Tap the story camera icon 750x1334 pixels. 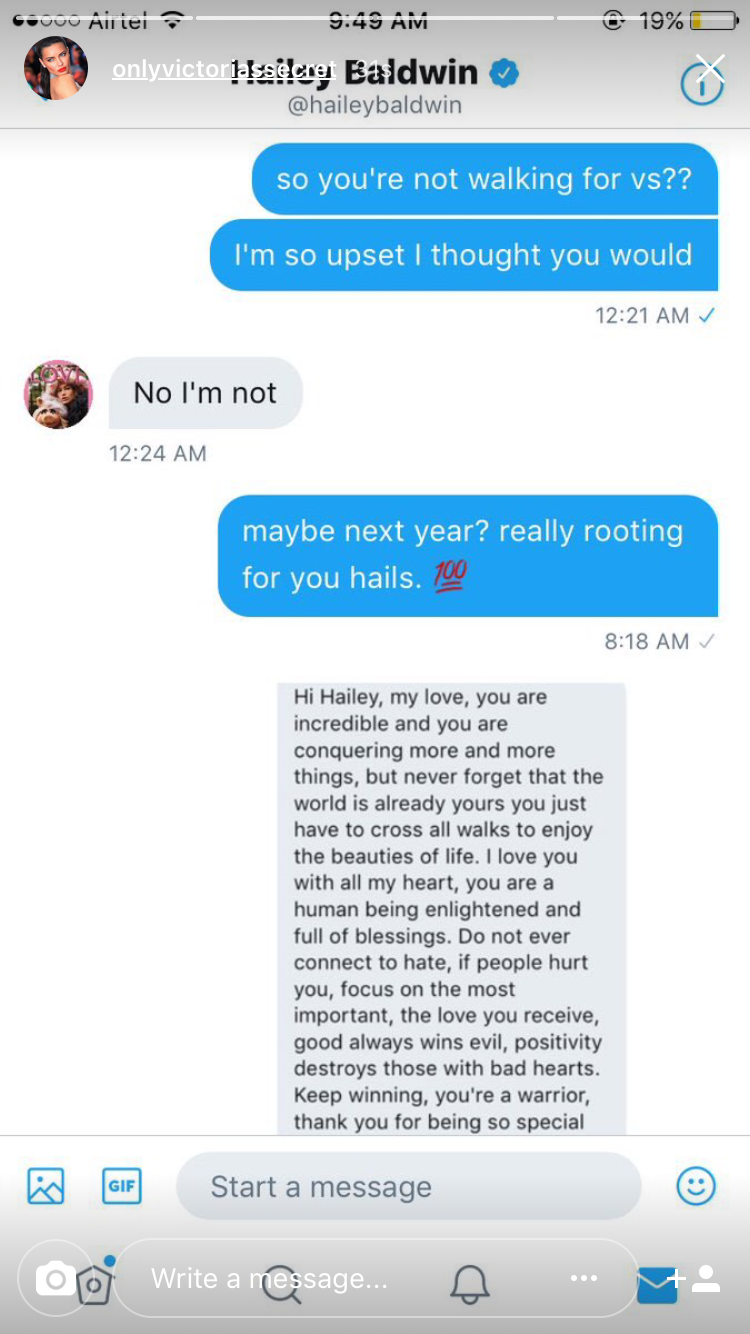coord(56,1278)
